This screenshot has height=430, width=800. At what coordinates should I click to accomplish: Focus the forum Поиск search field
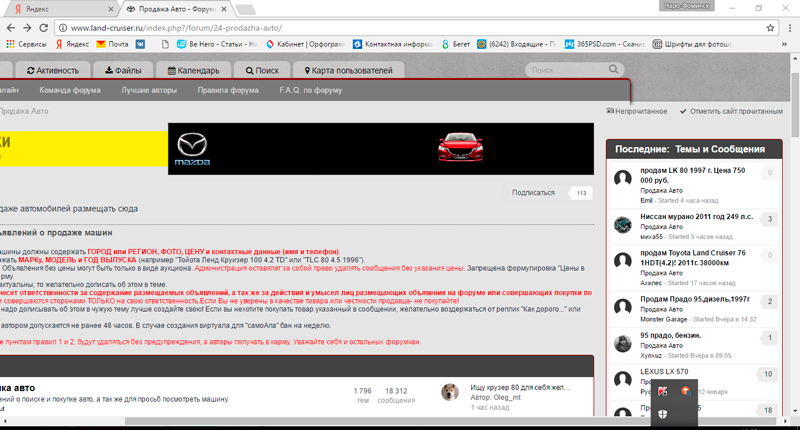coord(567,70)
